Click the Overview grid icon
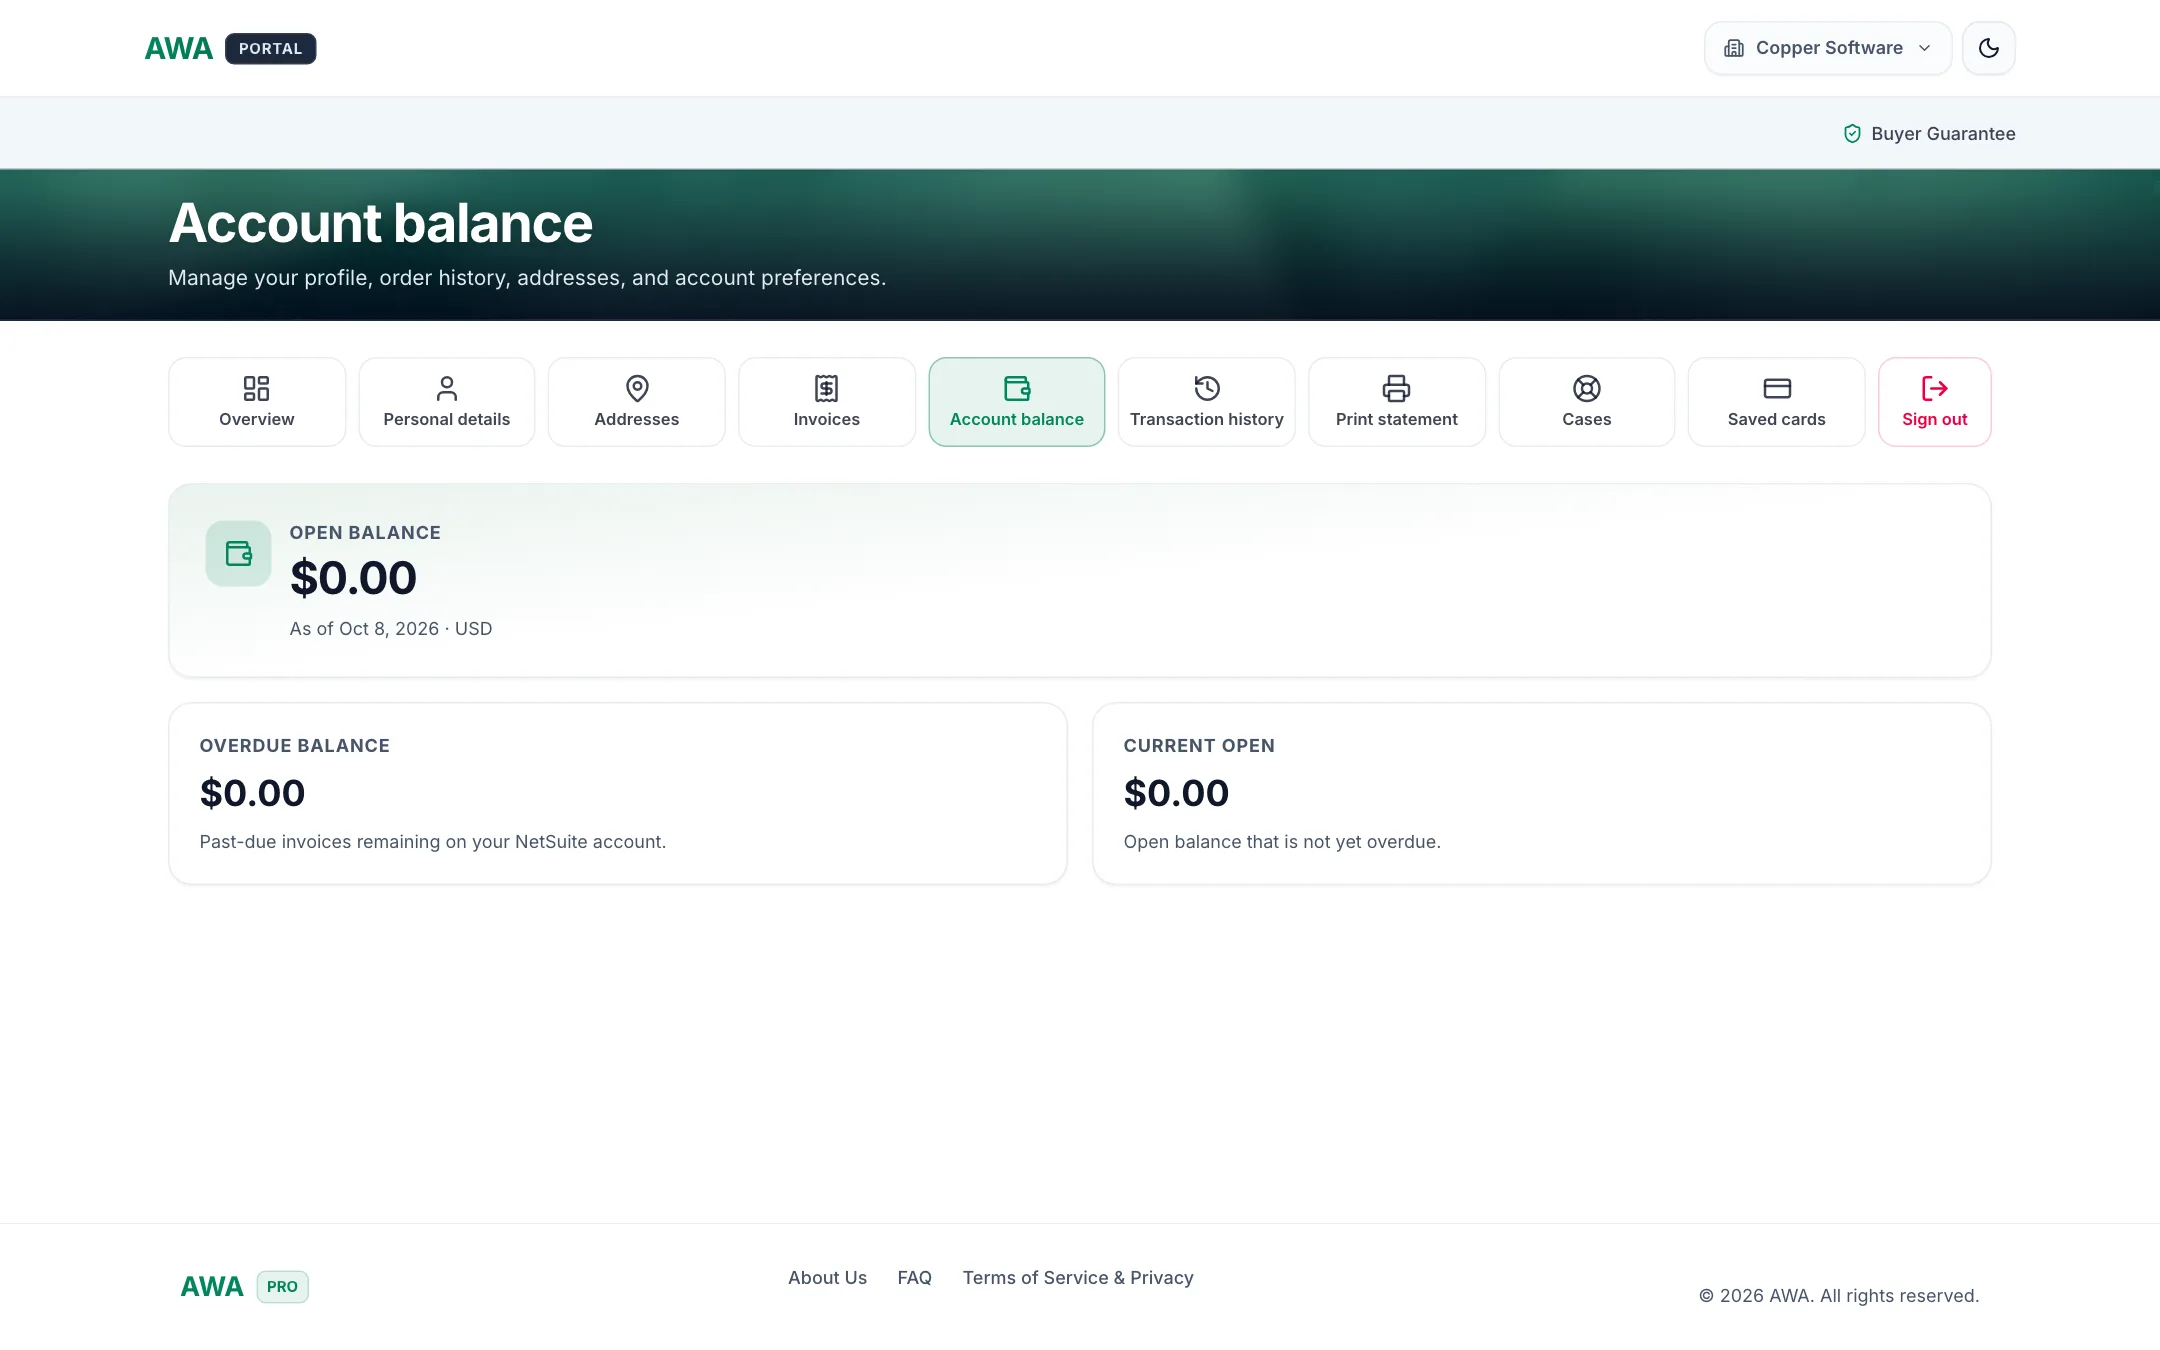This screenshot has width=2160, height=1350. (x=257, y=388)
